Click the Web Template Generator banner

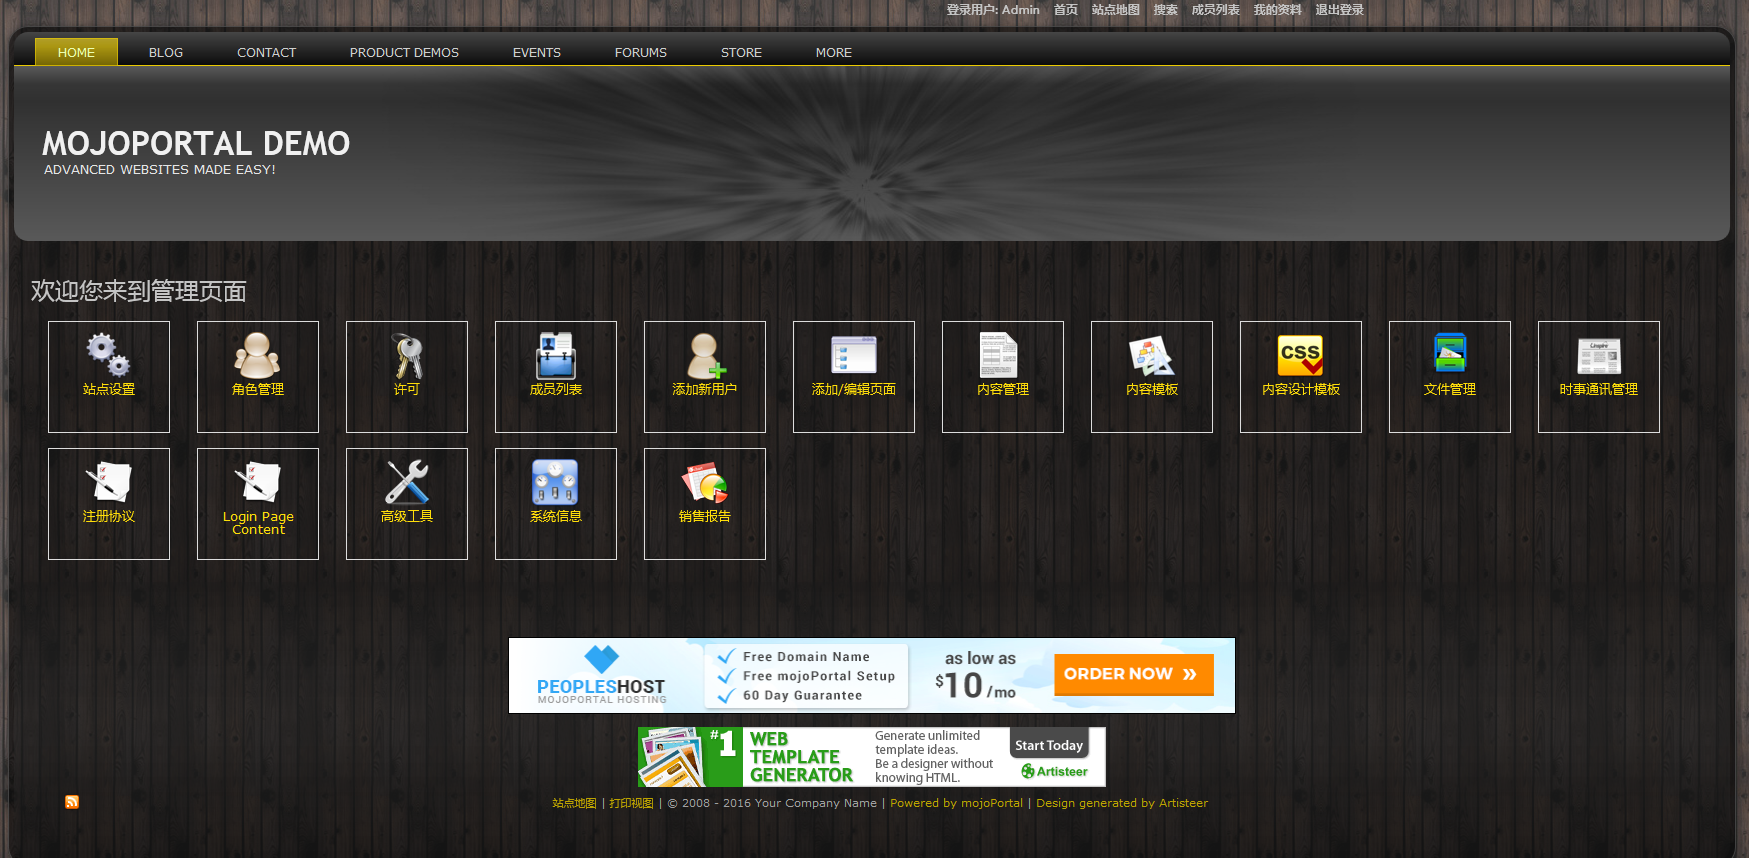pyautogui.click(x=871, y=757)
